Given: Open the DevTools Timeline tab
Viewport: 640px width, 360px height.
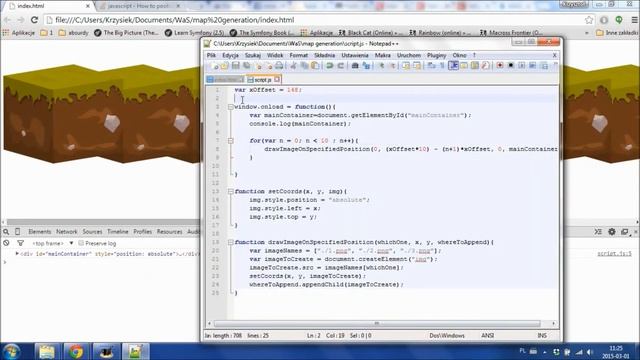Looking at the screenshot, I should point(118,232).
